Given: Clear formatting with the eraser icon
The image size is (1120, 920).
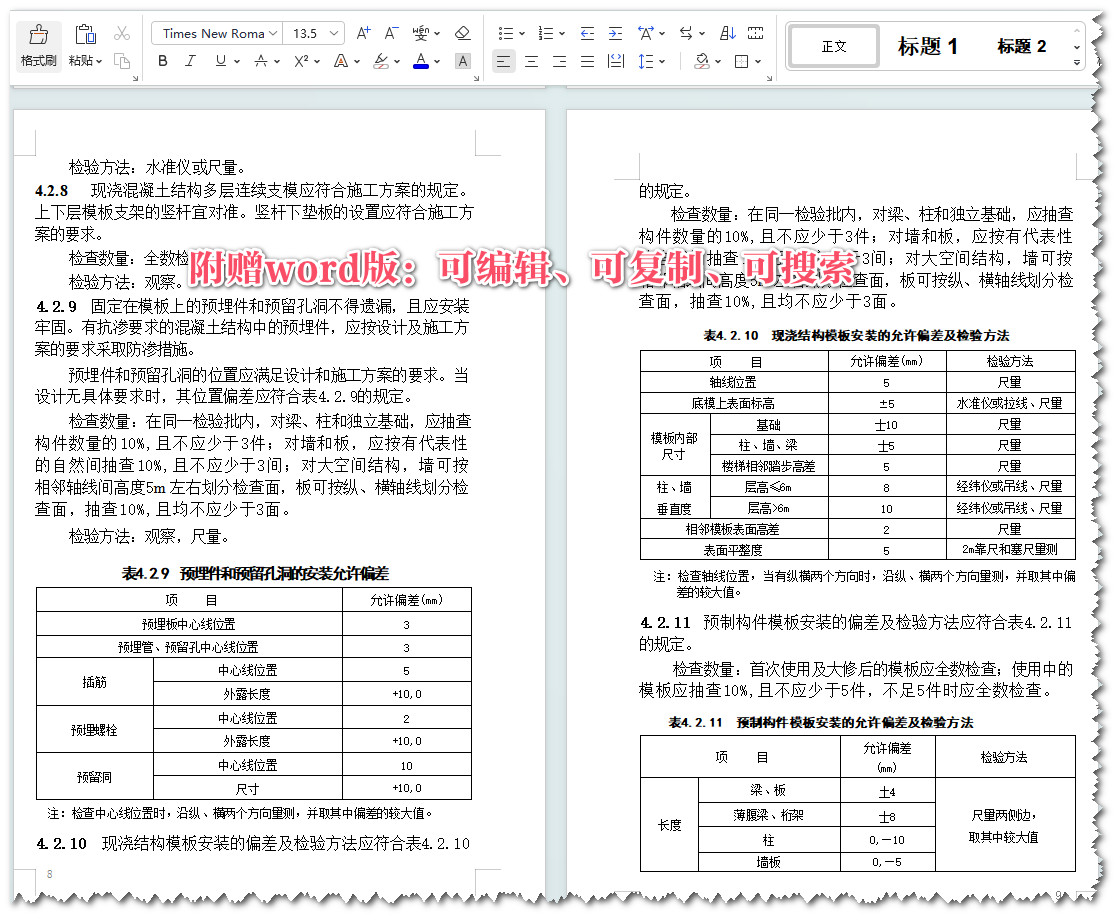Looking at the screenshot, I should click(462, 33).
